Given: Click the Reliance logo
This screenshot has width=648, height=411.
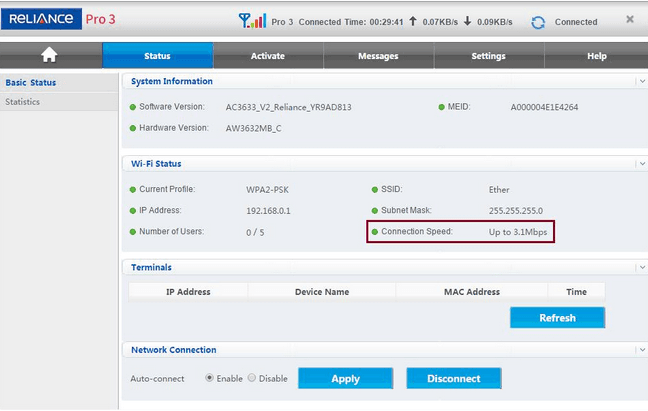Looking at the screenshot, I should pos(41,19).
